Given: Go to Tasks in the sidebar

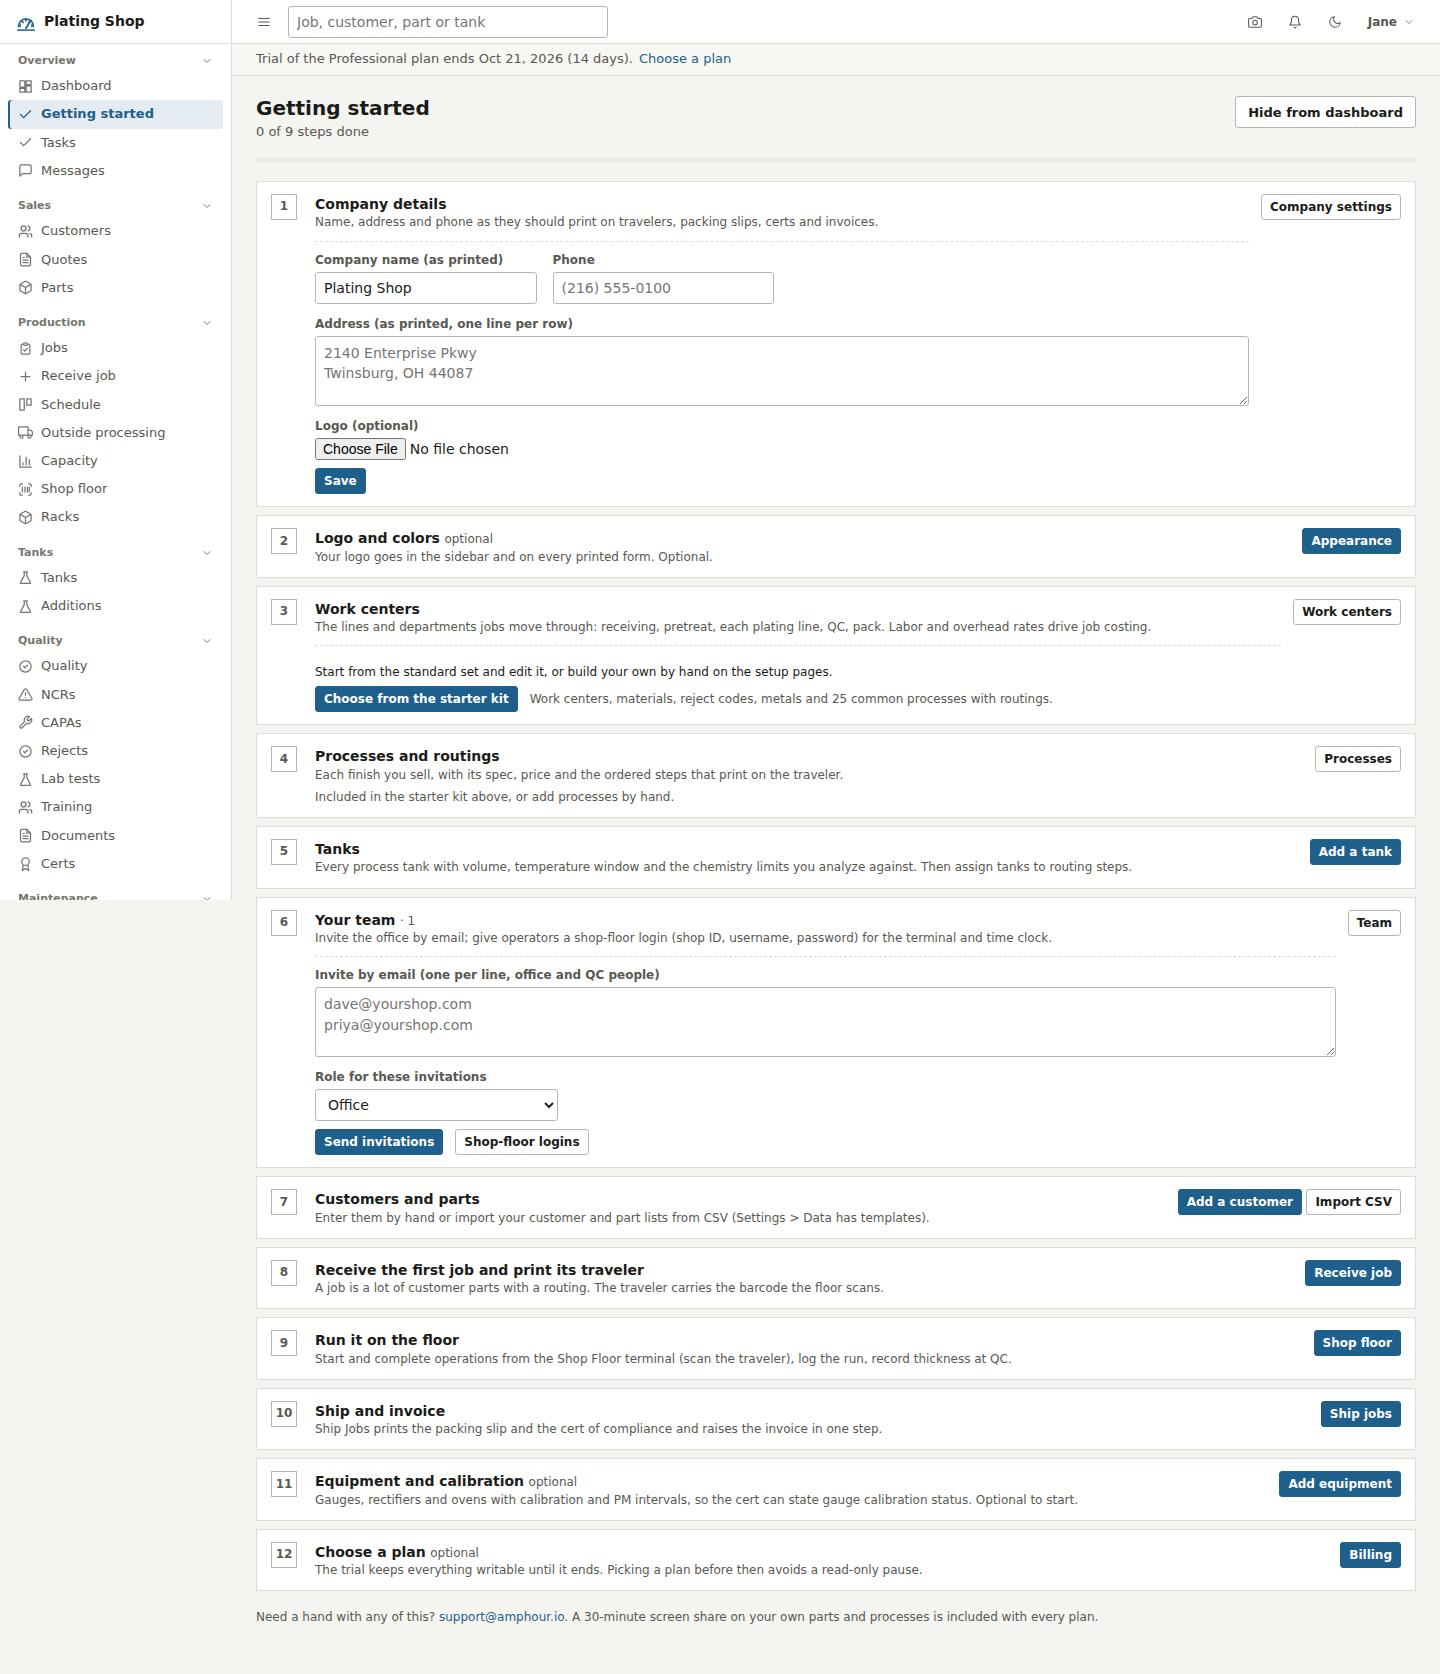Looking at the screenshot, I should (115, 143).
